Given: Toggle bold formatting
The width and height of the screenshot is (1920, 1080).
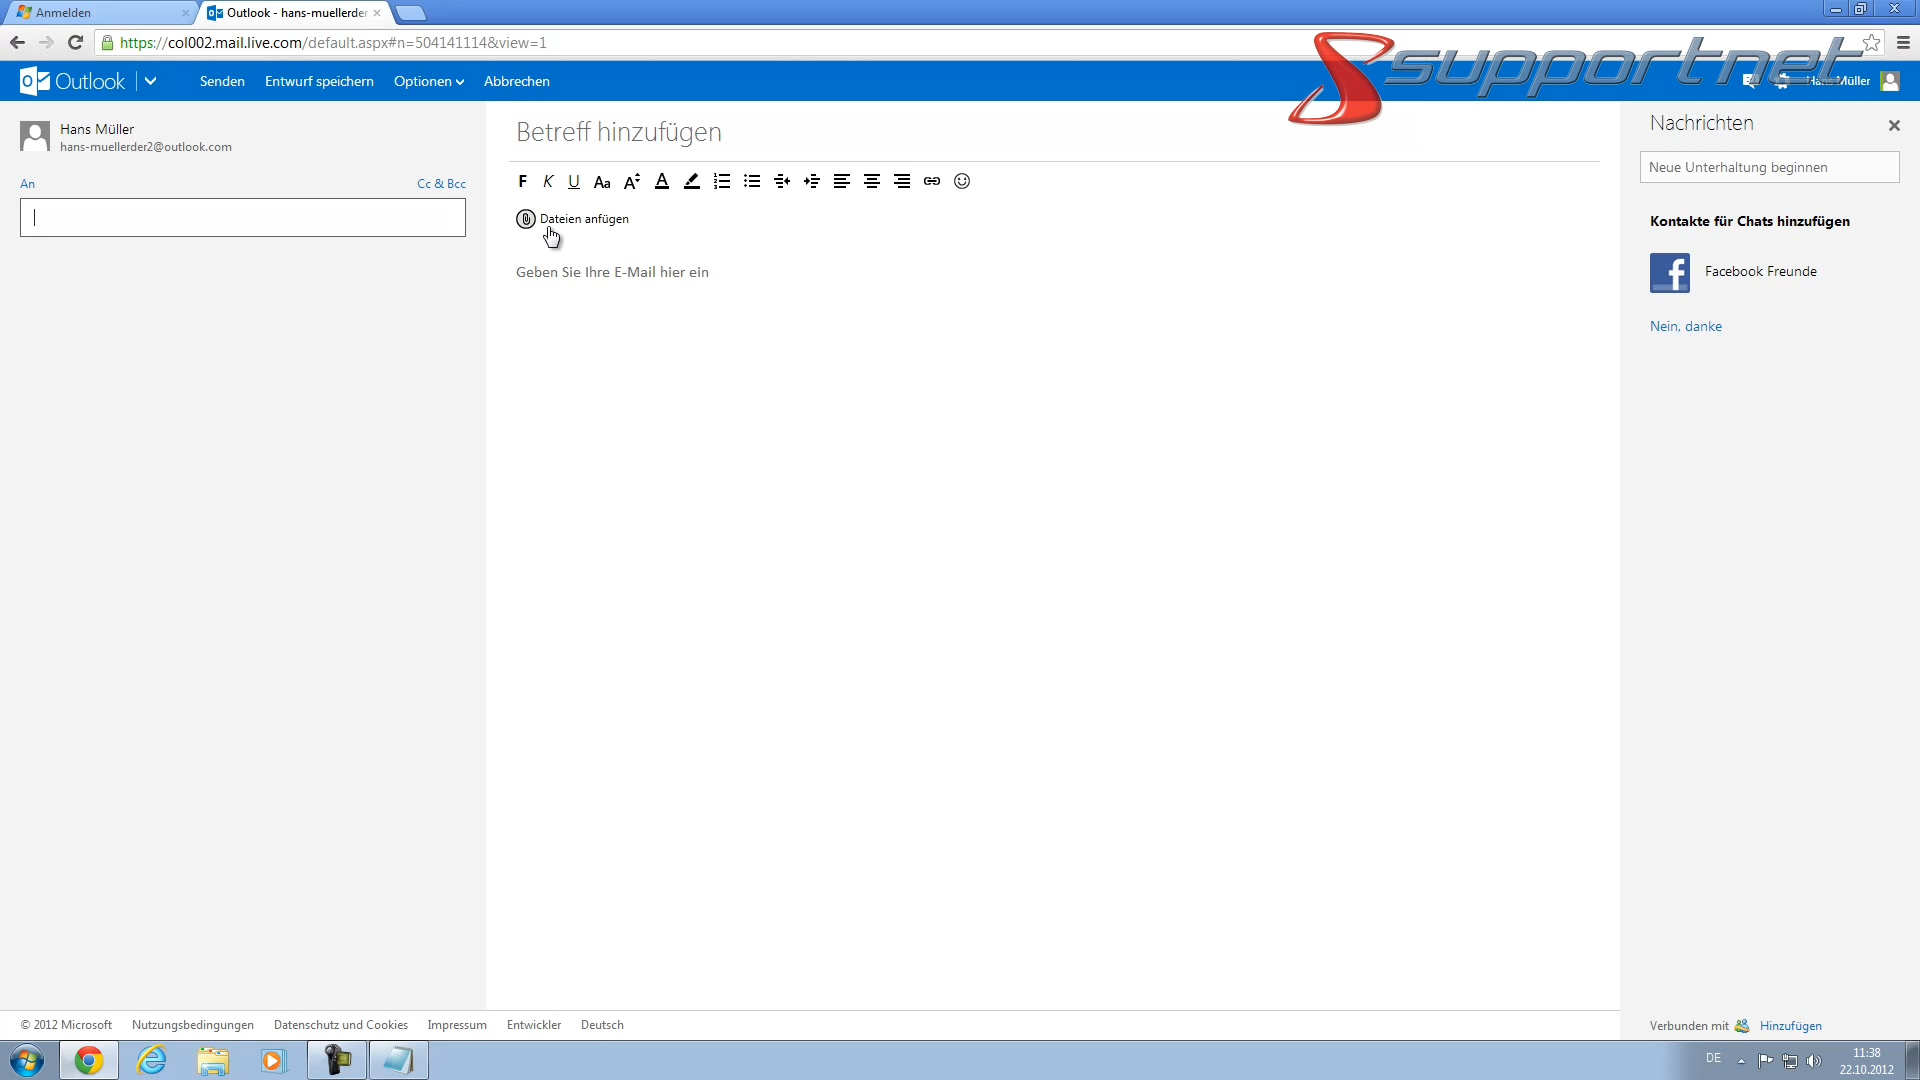Looking at the screenshot, I should [522, 181].
